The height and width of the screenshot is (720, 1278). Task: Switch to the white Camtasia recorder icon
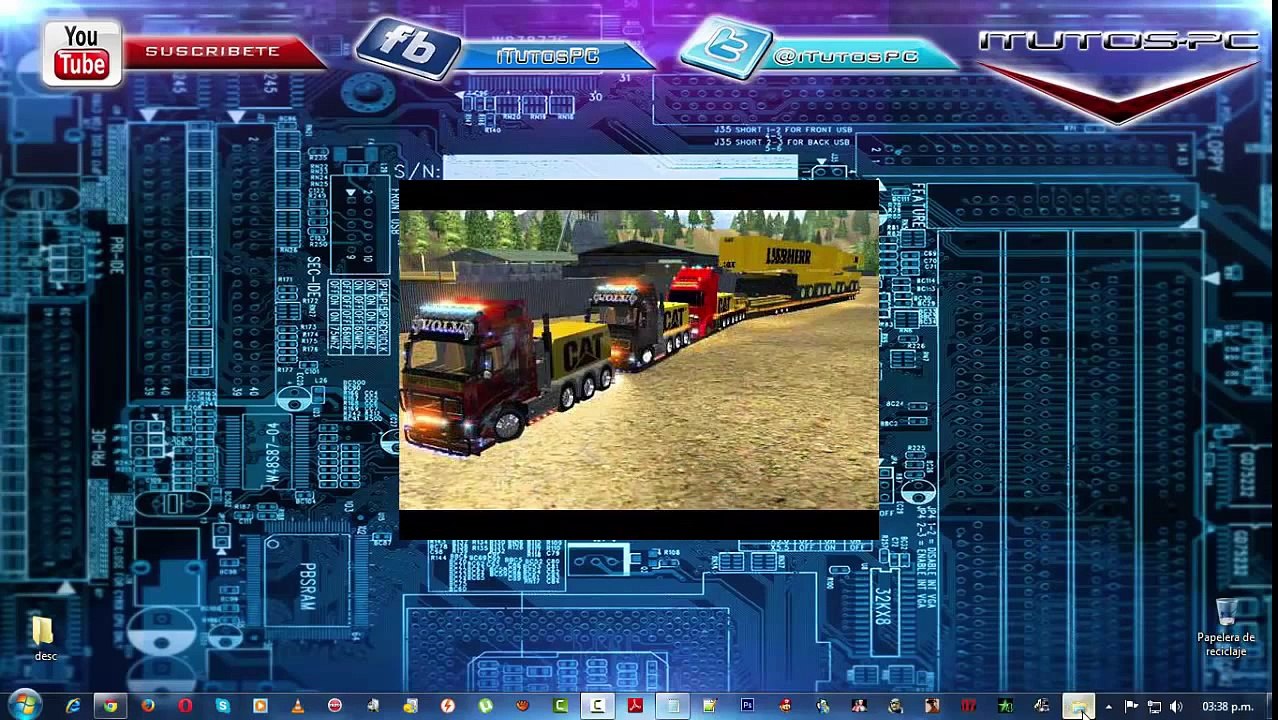pos(597,706)
